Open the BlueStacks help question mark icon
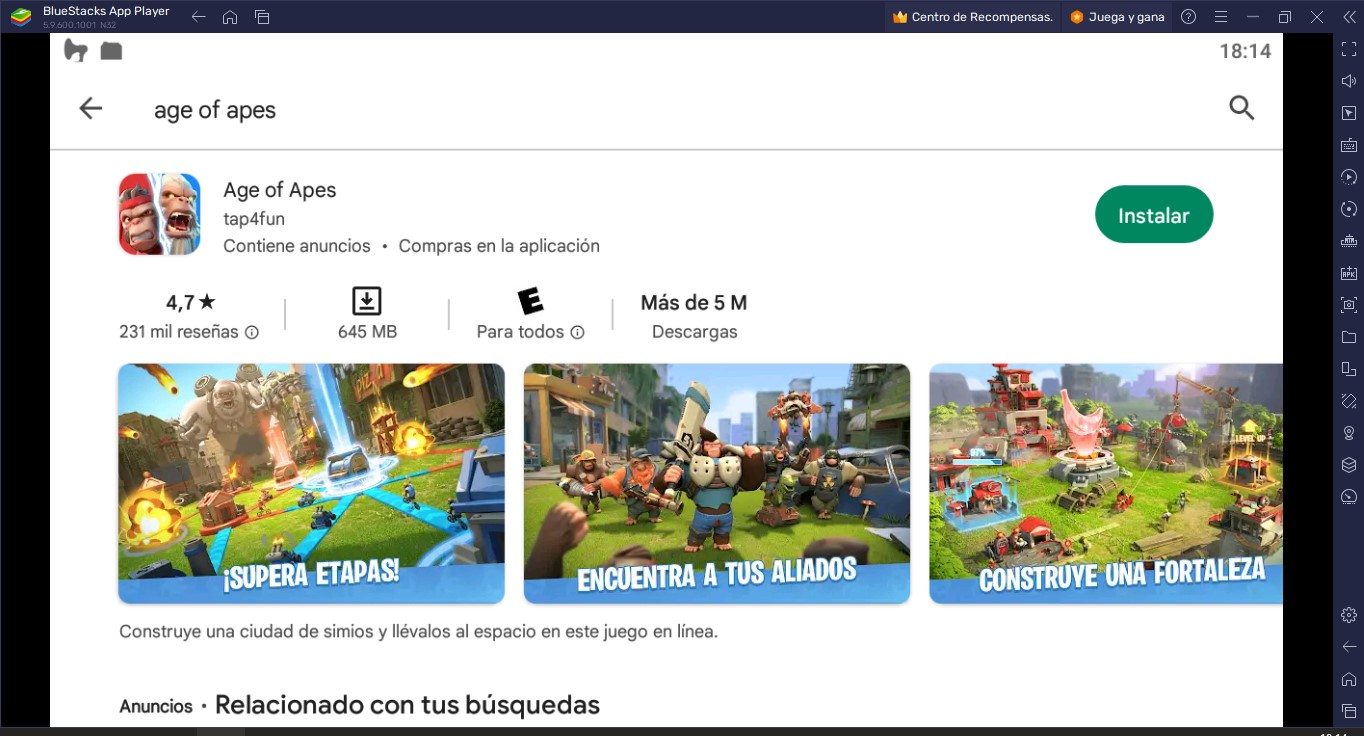Image resolution: width=1364 pixels, height=736 pixels. 1188,17
